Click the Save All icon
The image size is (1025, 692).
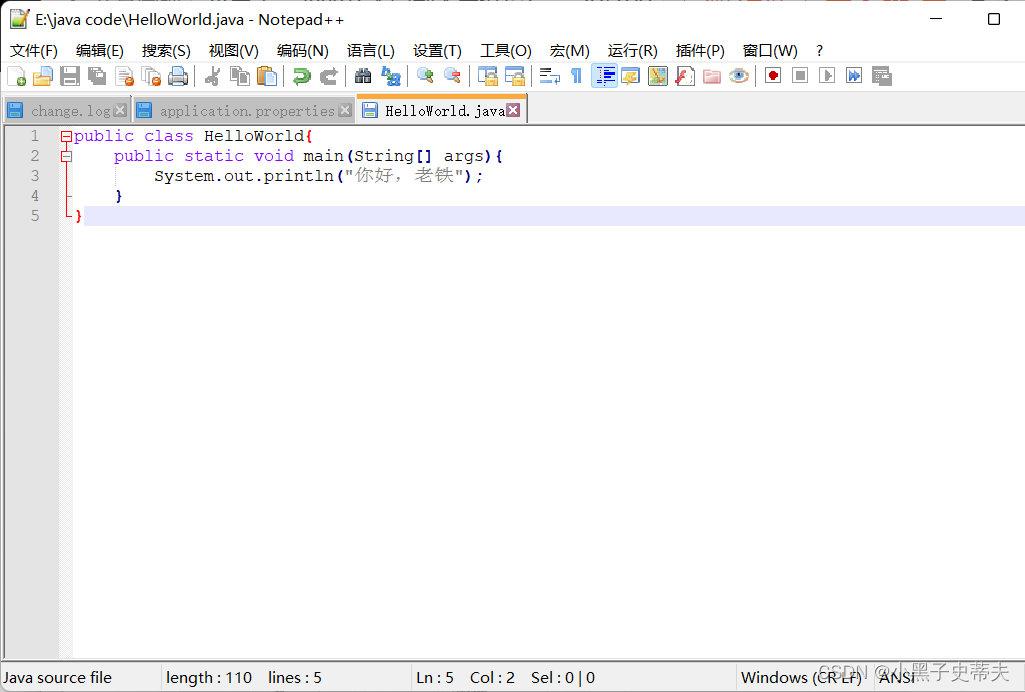pos(97,76)
